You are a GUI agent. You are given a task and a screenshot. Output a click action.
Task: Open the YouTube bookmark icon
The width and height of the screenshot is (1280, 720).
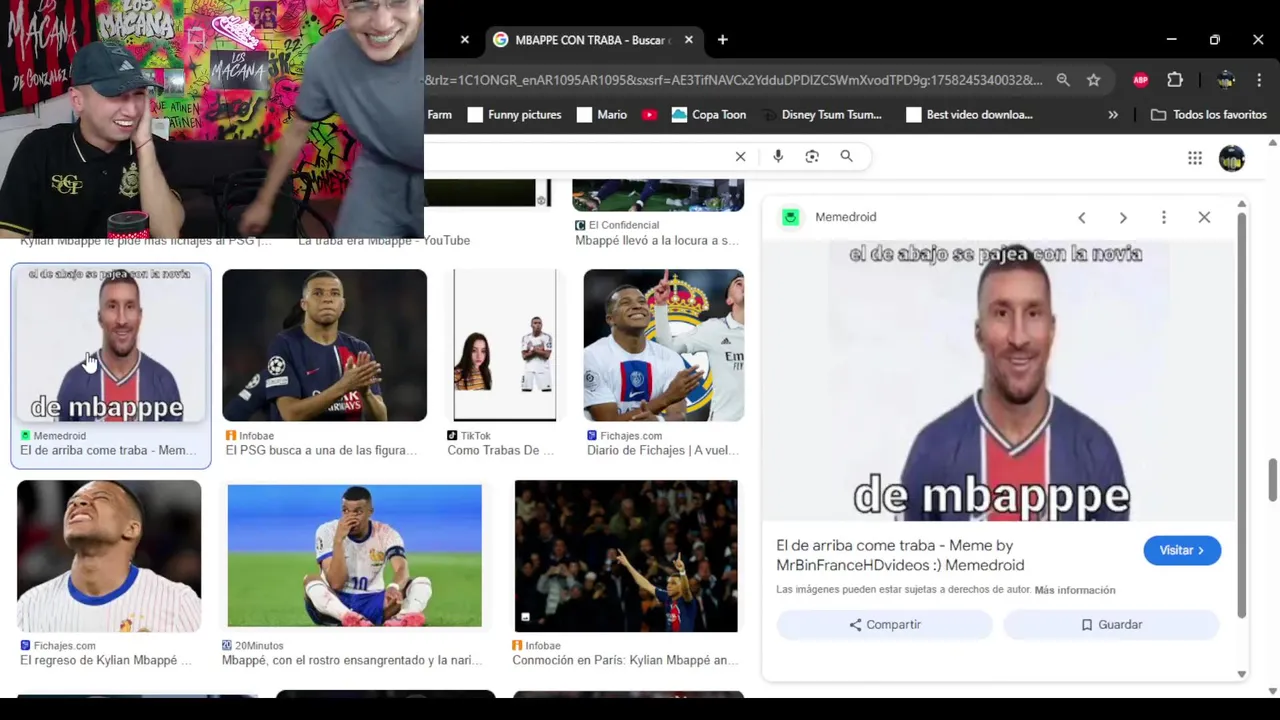coord(649,115)
